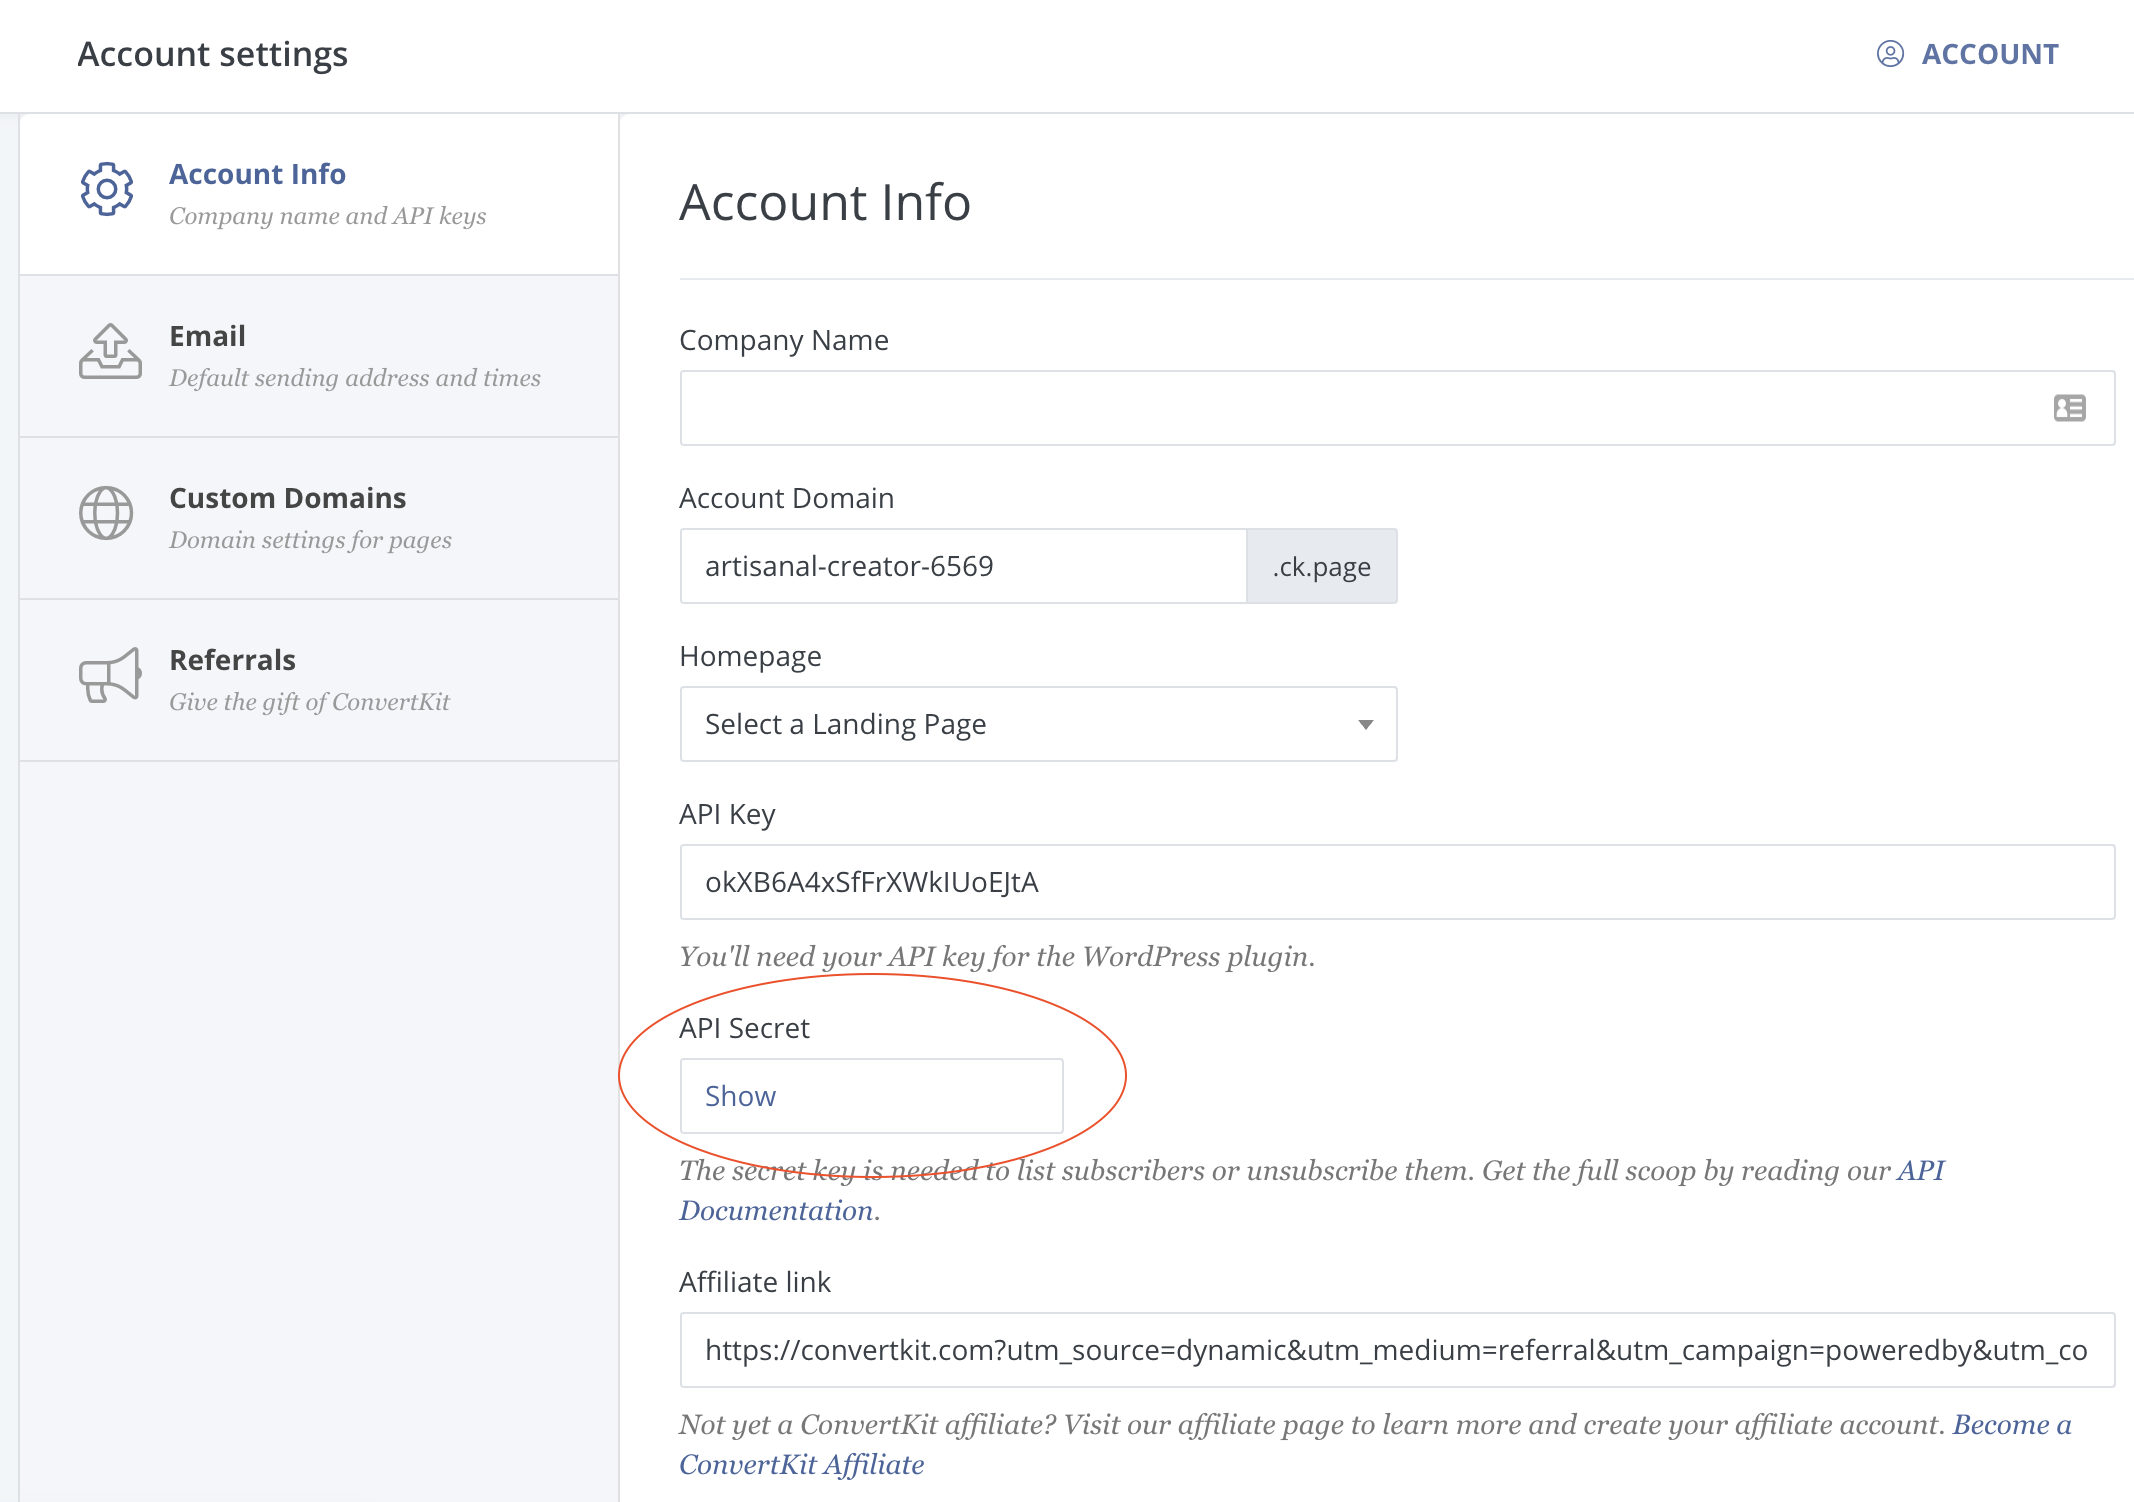Switch to the Referrals tab
The width and height of the screenshot is (2134, 1502).
click(x=319, y=681)
